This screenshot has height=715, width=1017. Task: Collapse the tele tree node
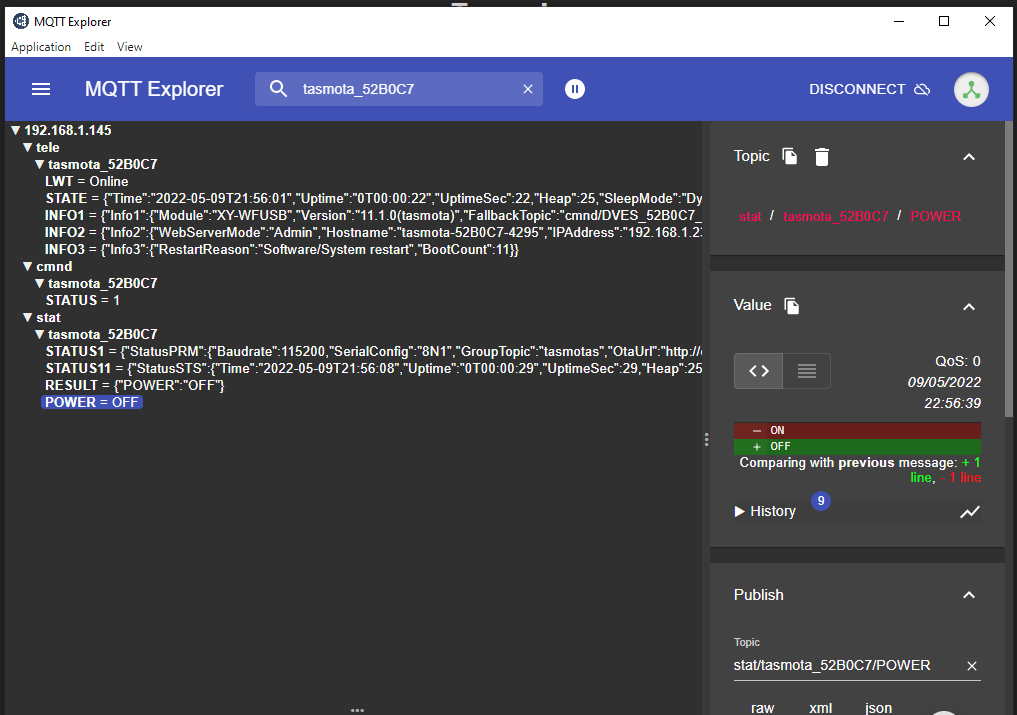click(x=27, y=147)
